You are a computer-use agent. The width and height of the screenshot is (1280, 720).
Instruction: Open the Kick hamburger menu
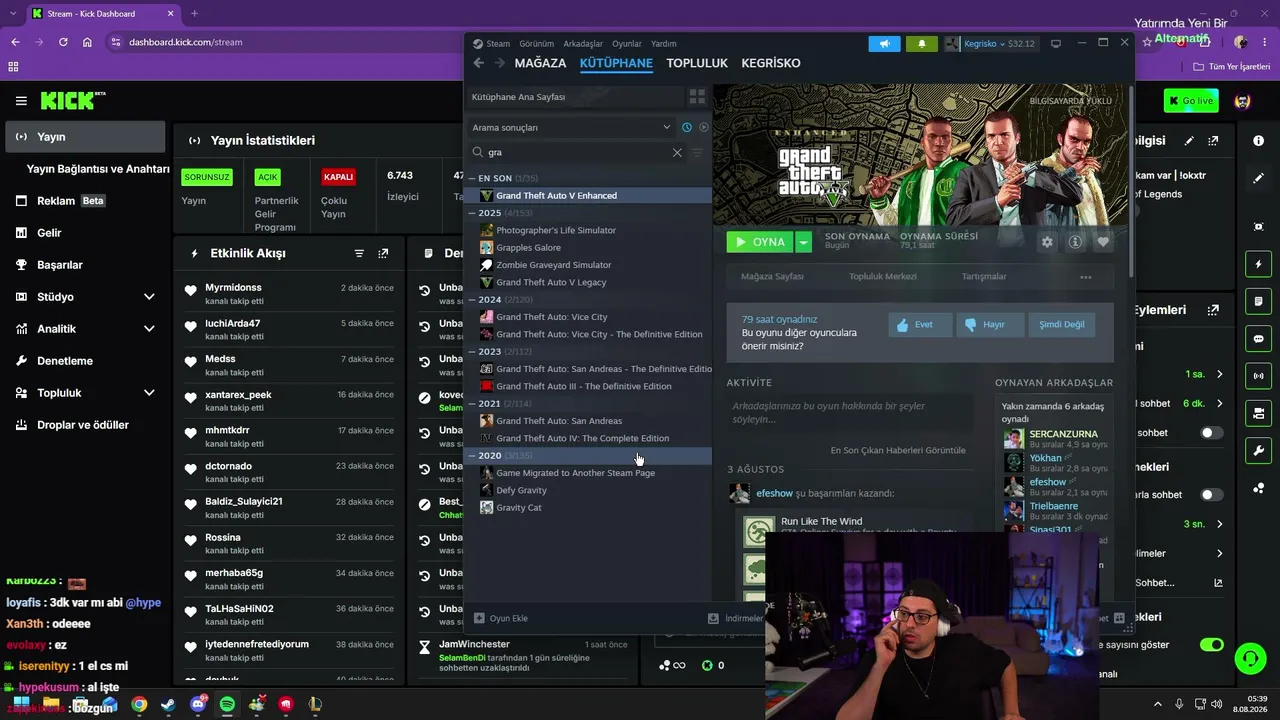pyautogui.click(x=21, y=101)
